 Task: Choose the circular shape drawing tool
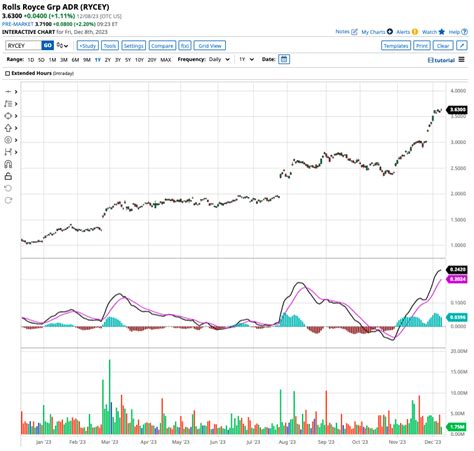pyautogui.click(x=8, y=116)
